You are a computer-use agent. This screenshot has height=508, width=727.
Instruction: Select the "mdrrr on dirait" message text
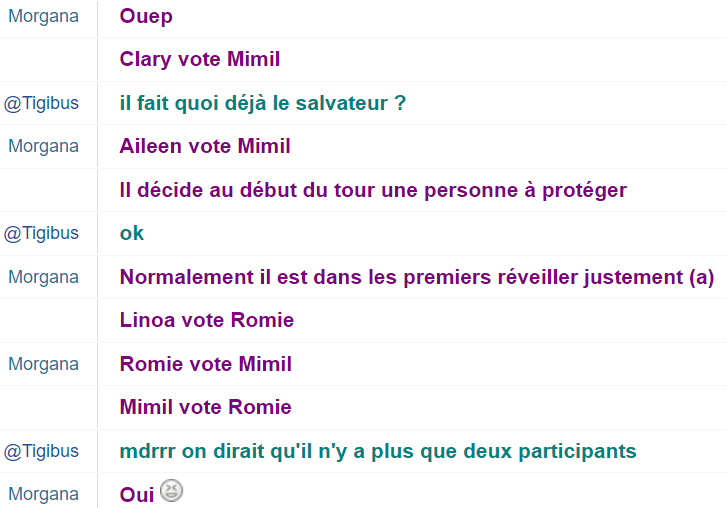[x=378, y=451]
